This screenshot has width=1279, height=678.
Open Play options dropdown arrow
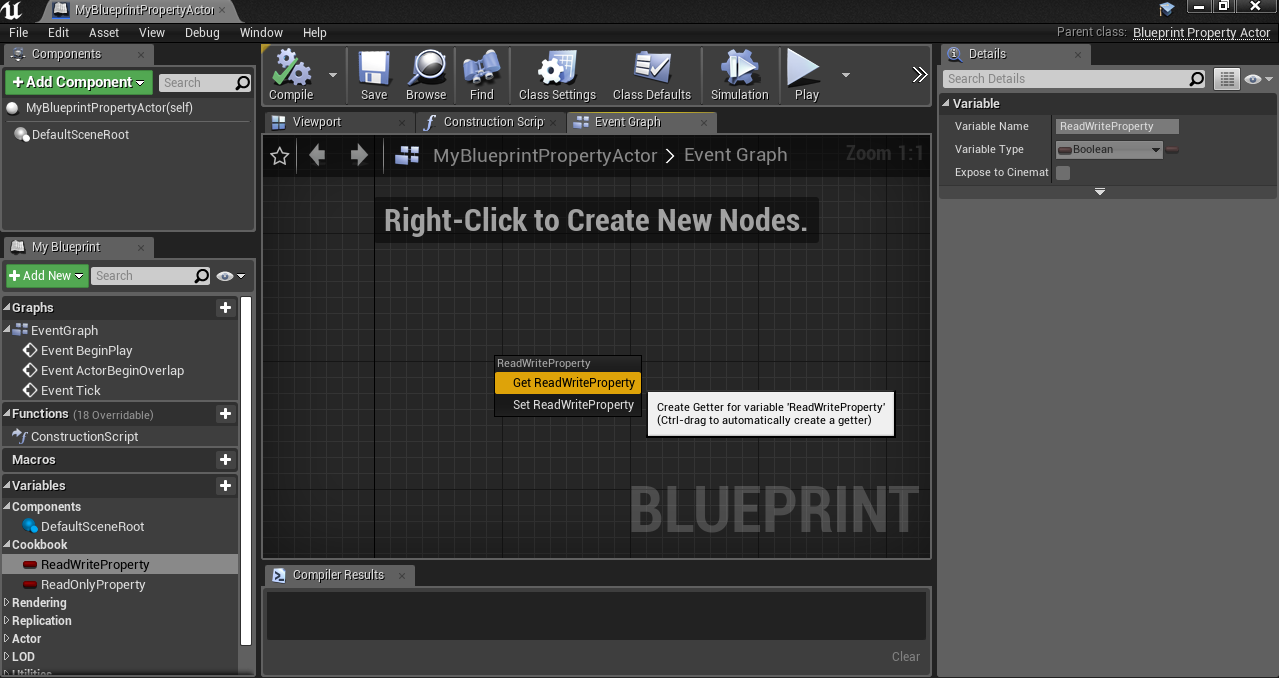846,75
